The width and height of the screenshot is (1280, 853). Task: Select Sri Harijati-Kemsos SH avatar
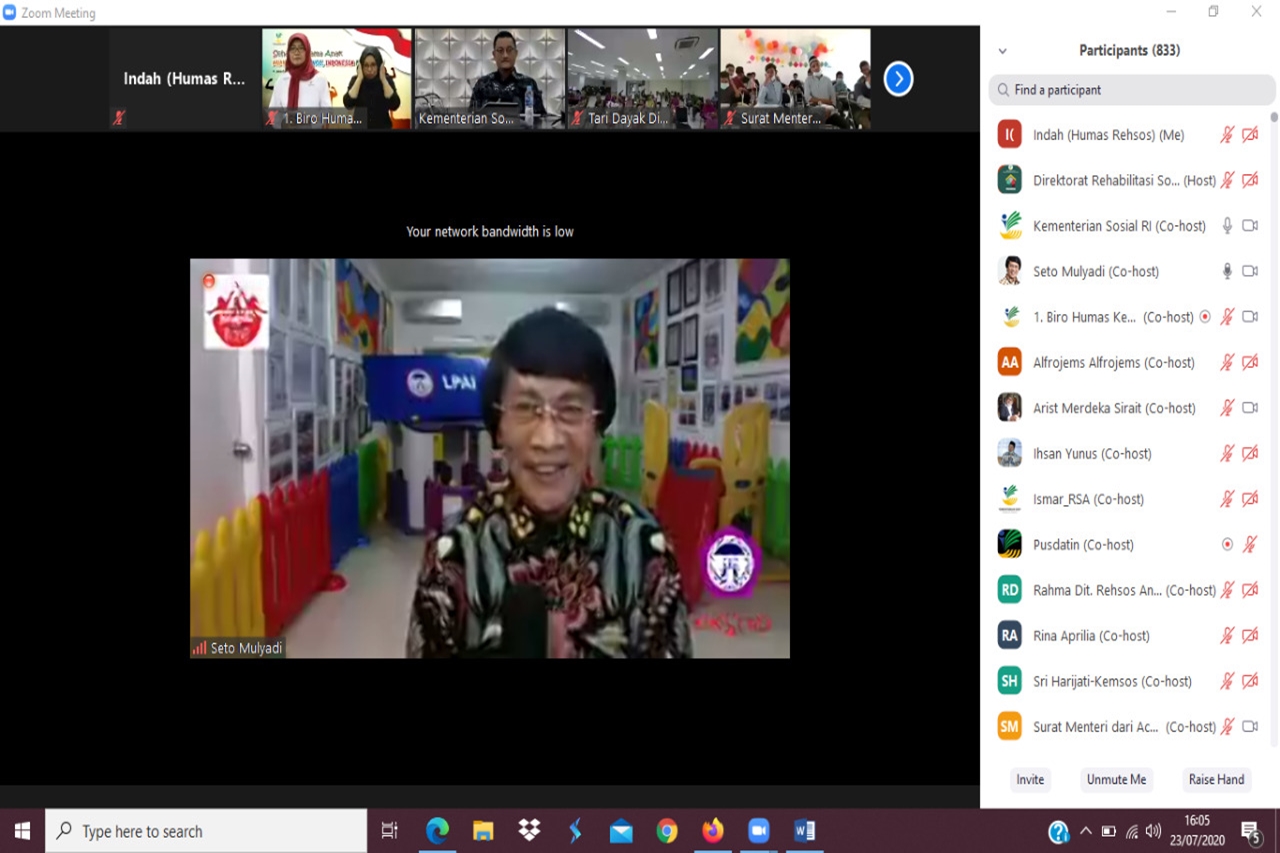(1010, 681)
